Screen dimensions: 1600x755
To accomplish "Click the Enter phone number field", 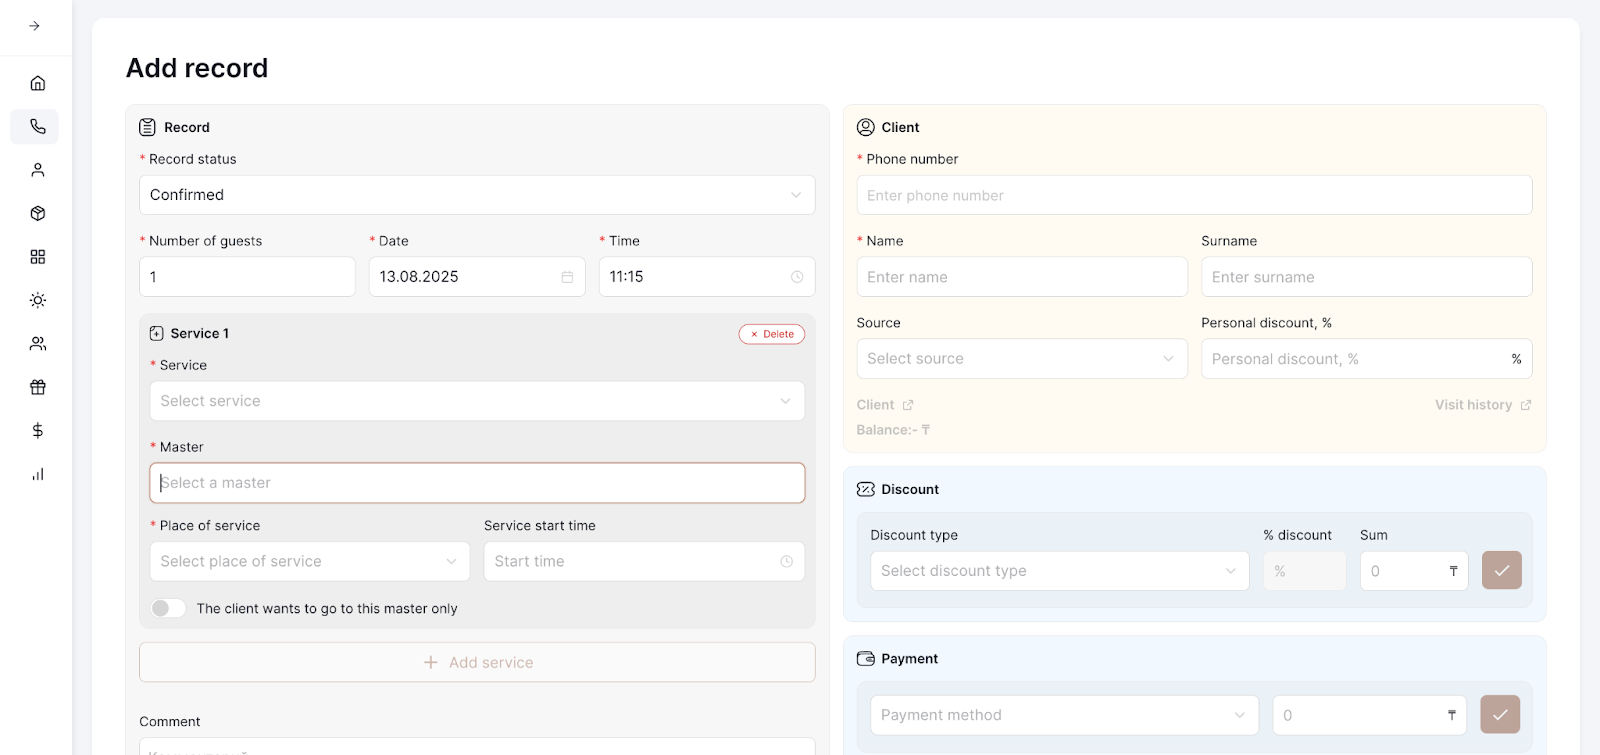I will (1194, 195).
